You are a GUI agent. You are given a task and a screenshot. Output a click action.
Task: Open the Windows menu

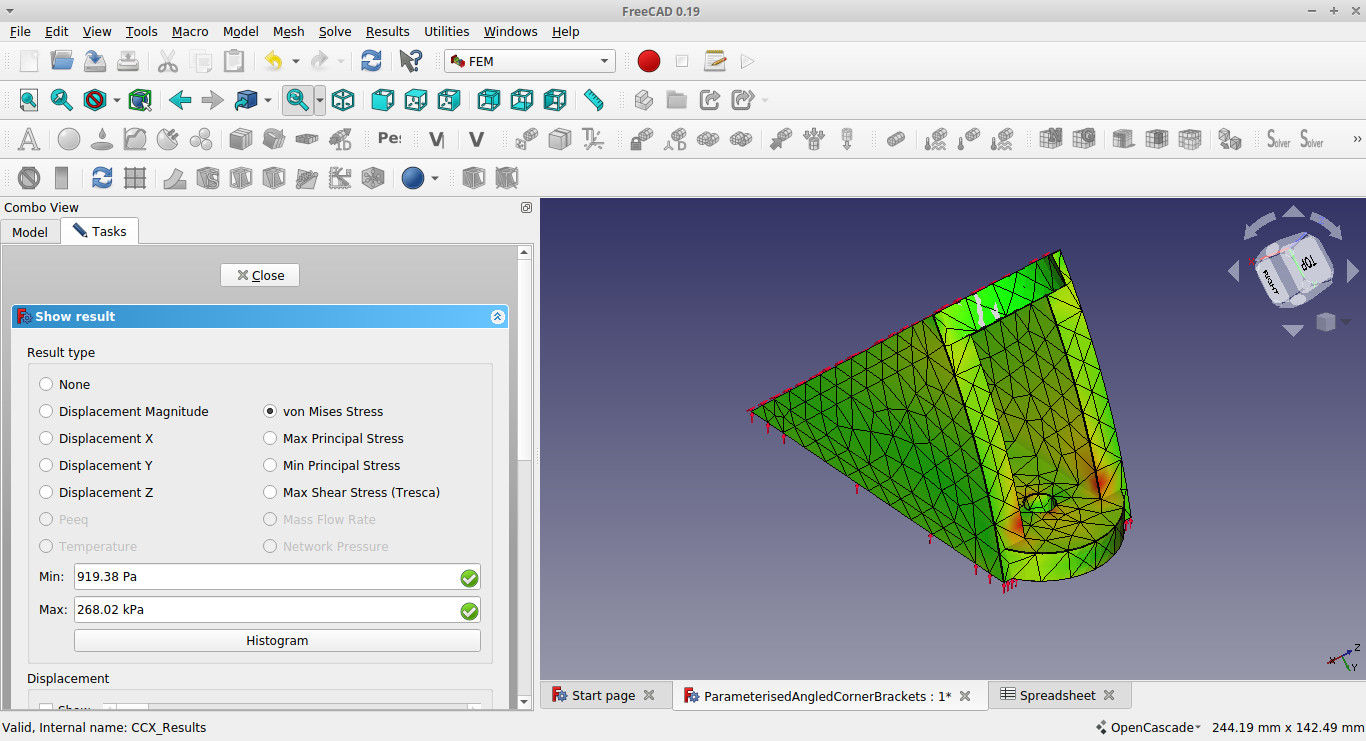(511, 31)
